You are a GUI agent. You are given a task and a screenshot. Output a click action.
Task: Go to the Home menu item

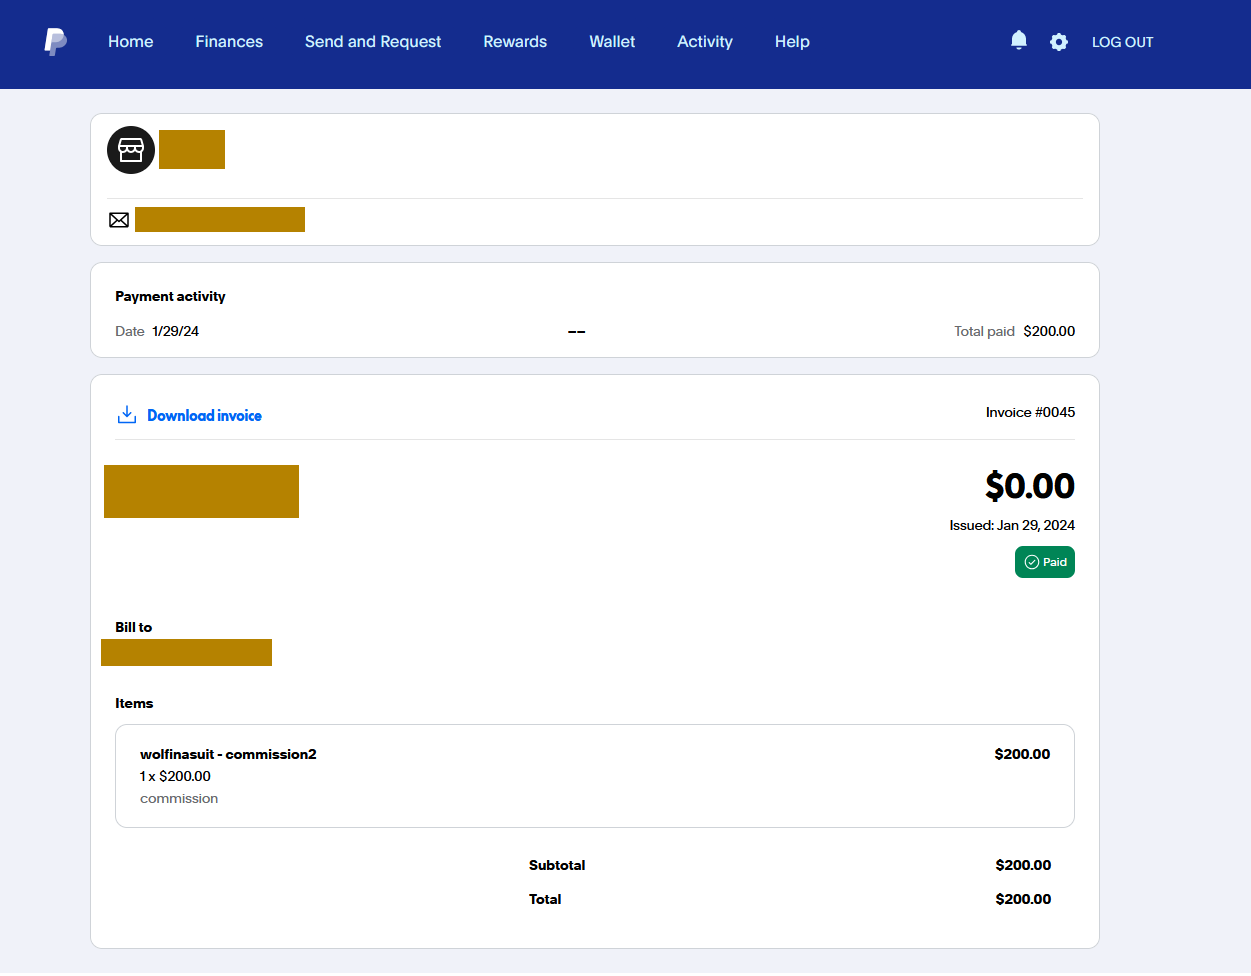[131, 41]
